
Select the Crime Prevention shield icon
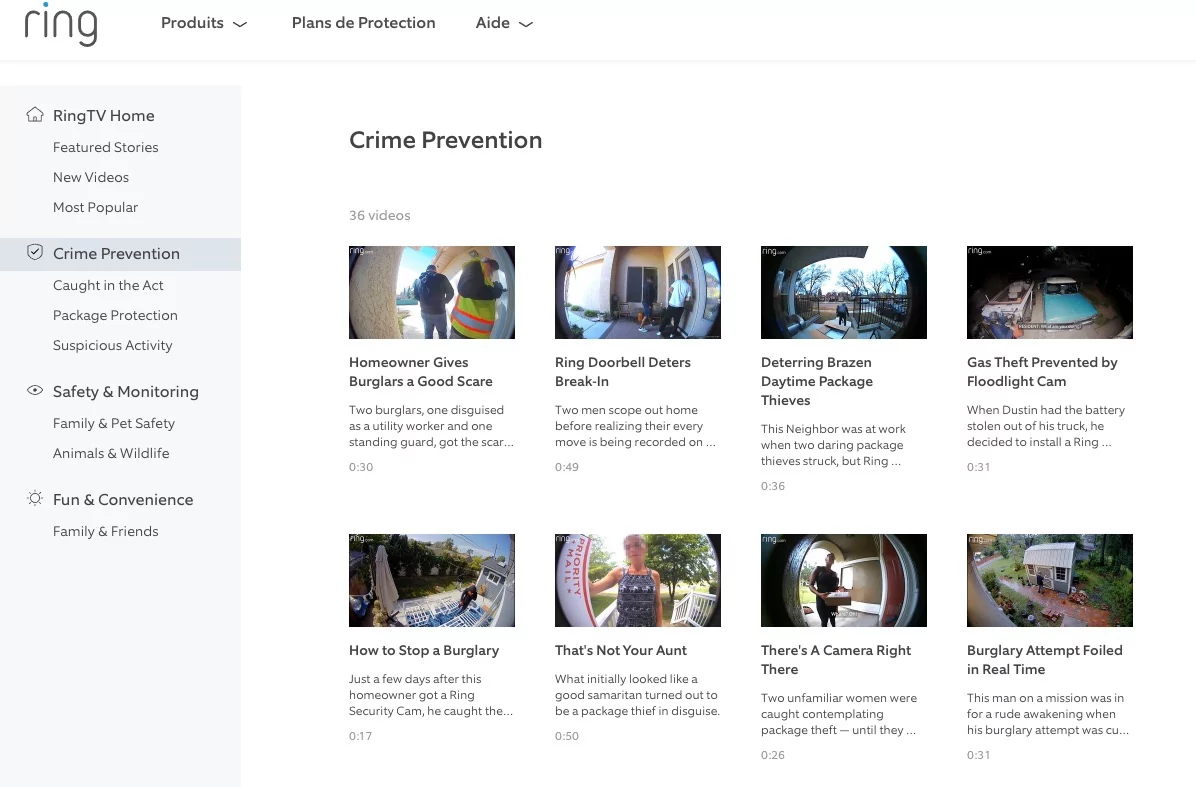35,252
